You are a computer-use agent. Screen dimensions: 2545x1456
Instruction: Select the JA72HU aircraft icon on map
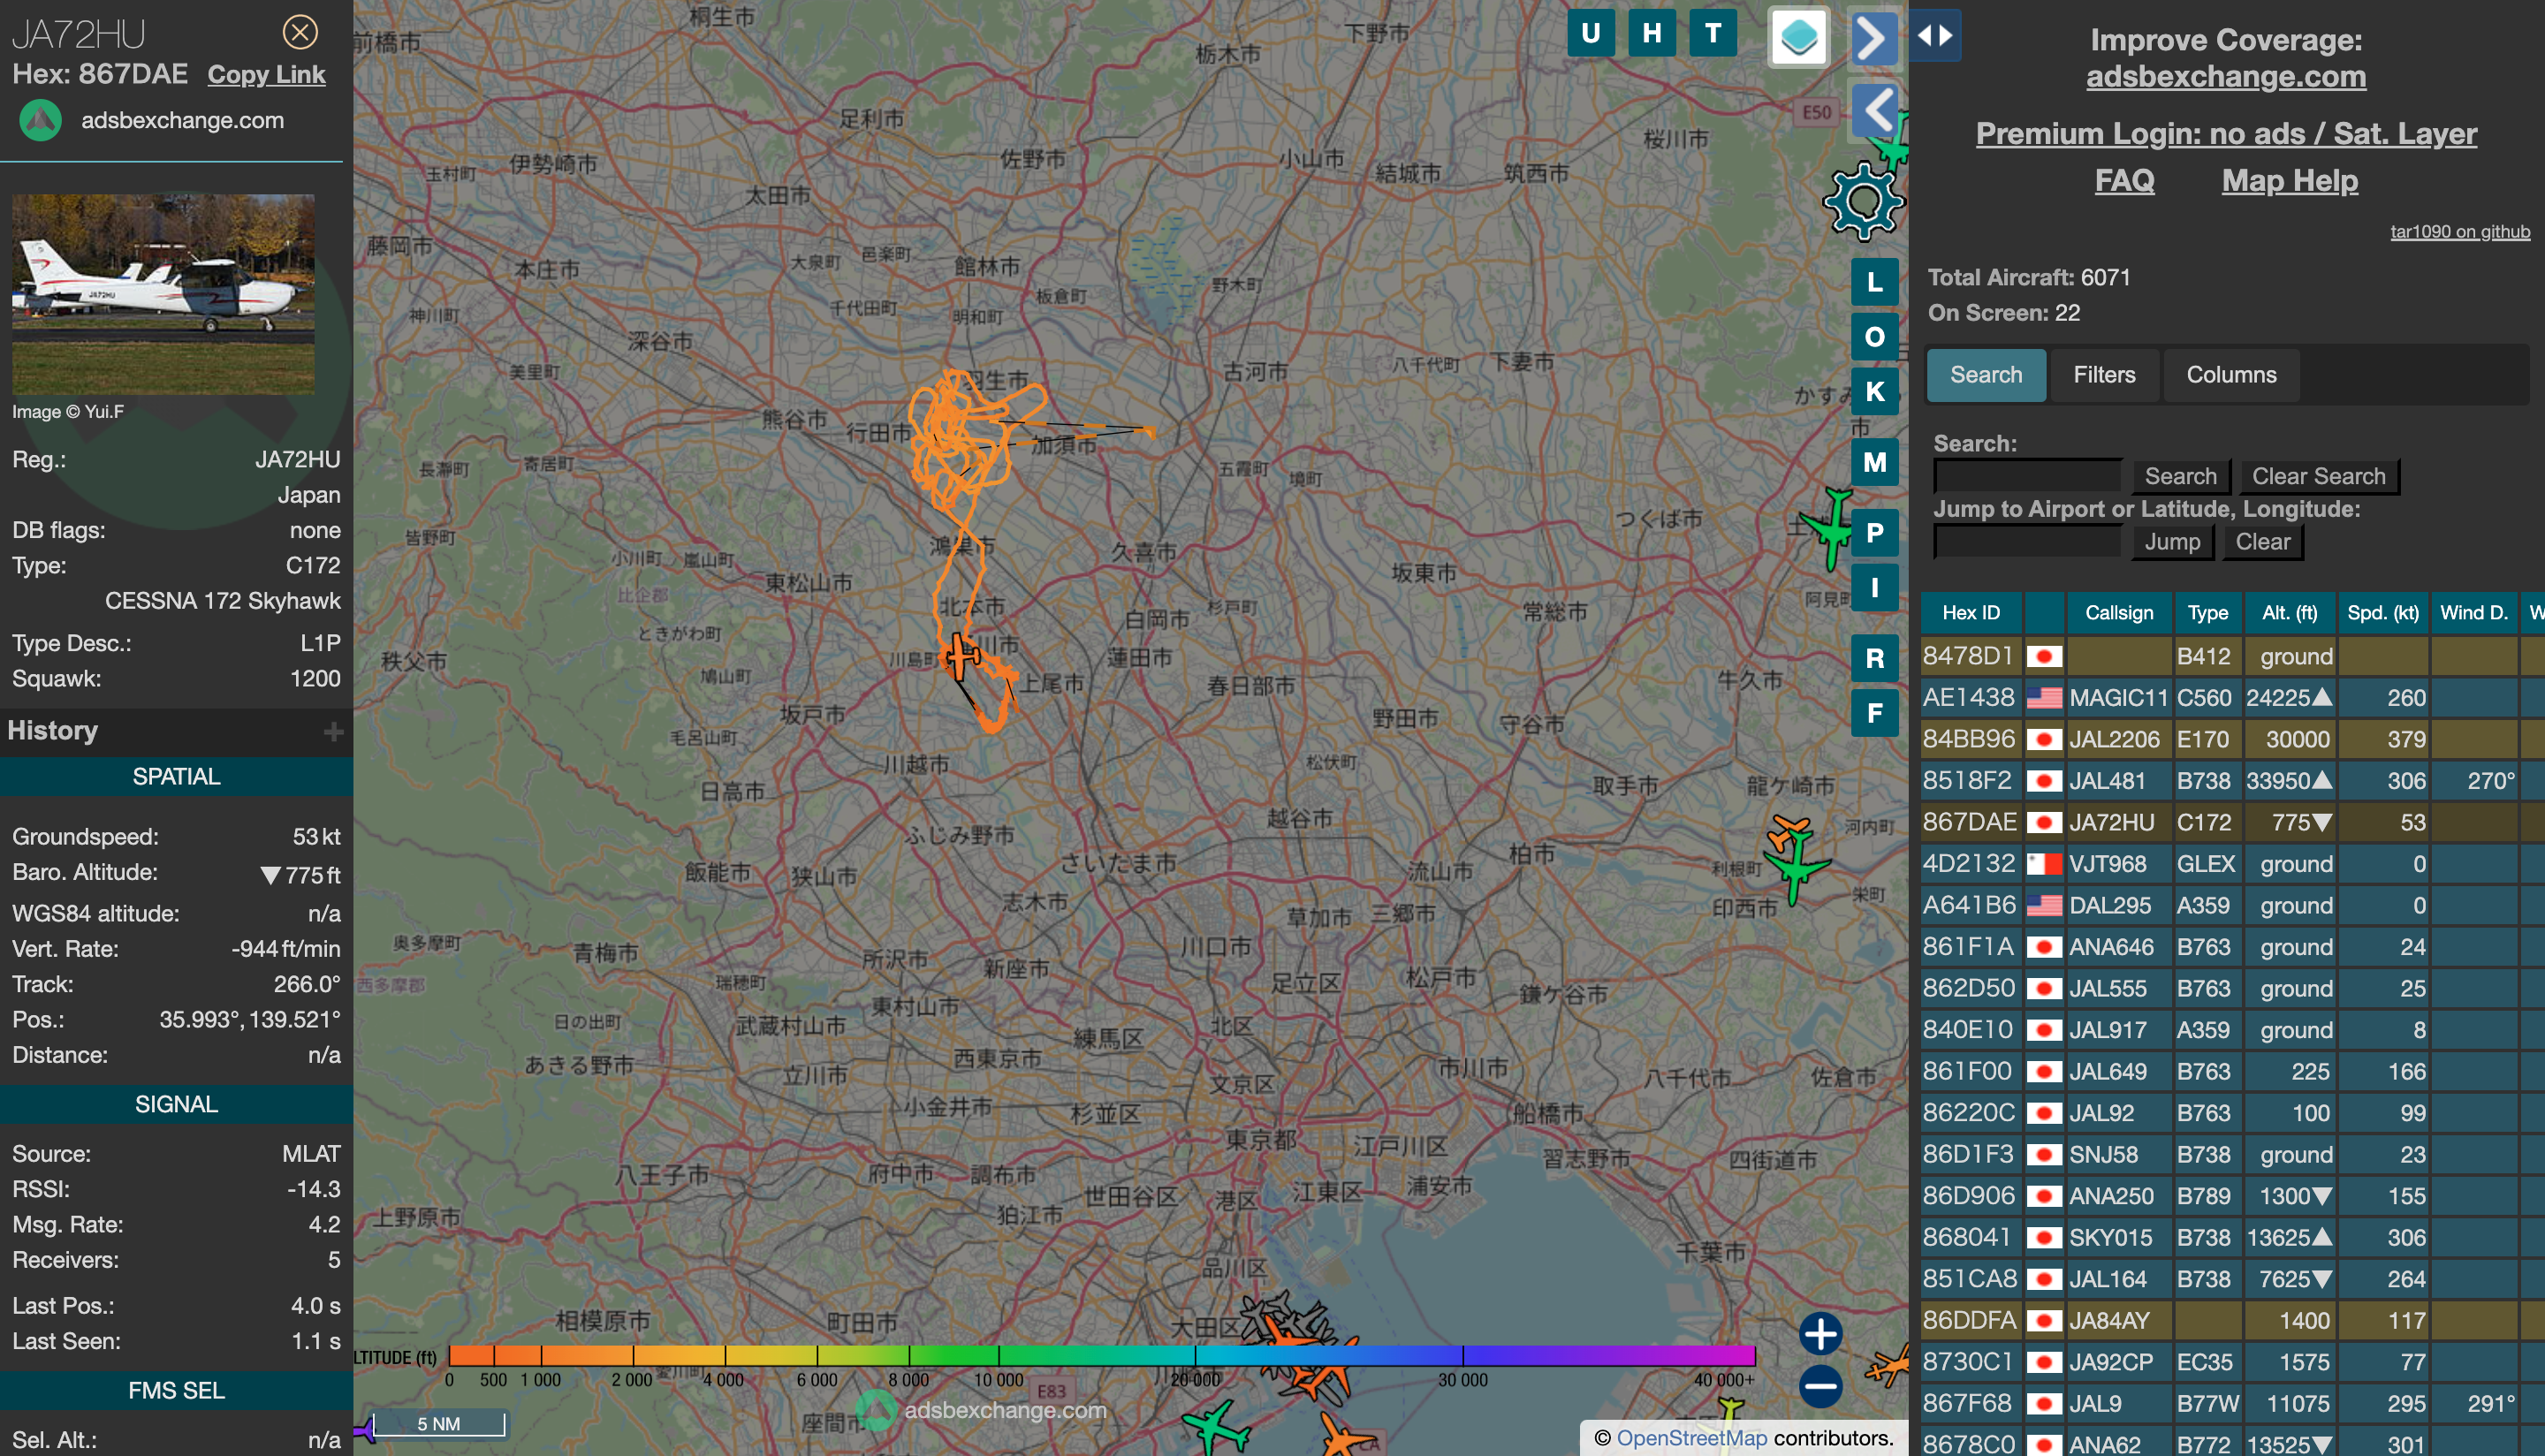click(x=961, y=656)
